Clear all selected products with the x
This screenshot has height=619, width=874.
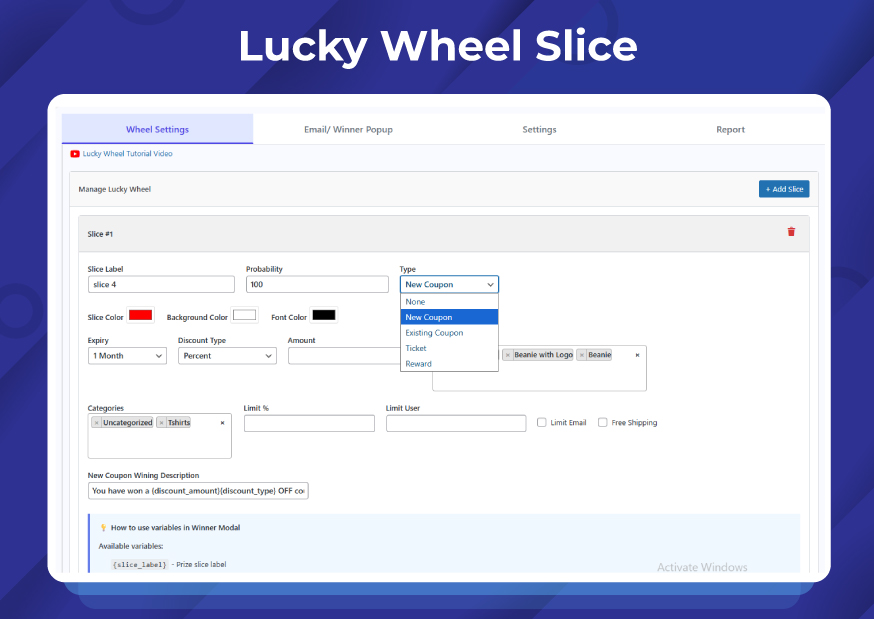[637, 355]
